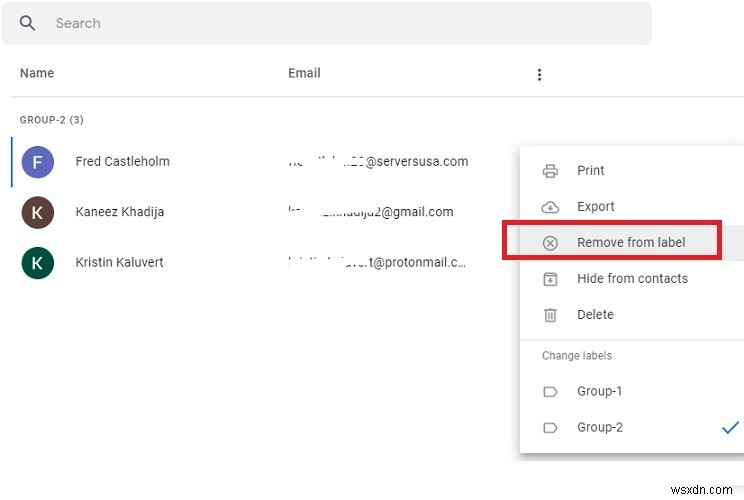Viewport: 744px width, 500px height.
Task: Click the Email column header
Action: point(304,73)
